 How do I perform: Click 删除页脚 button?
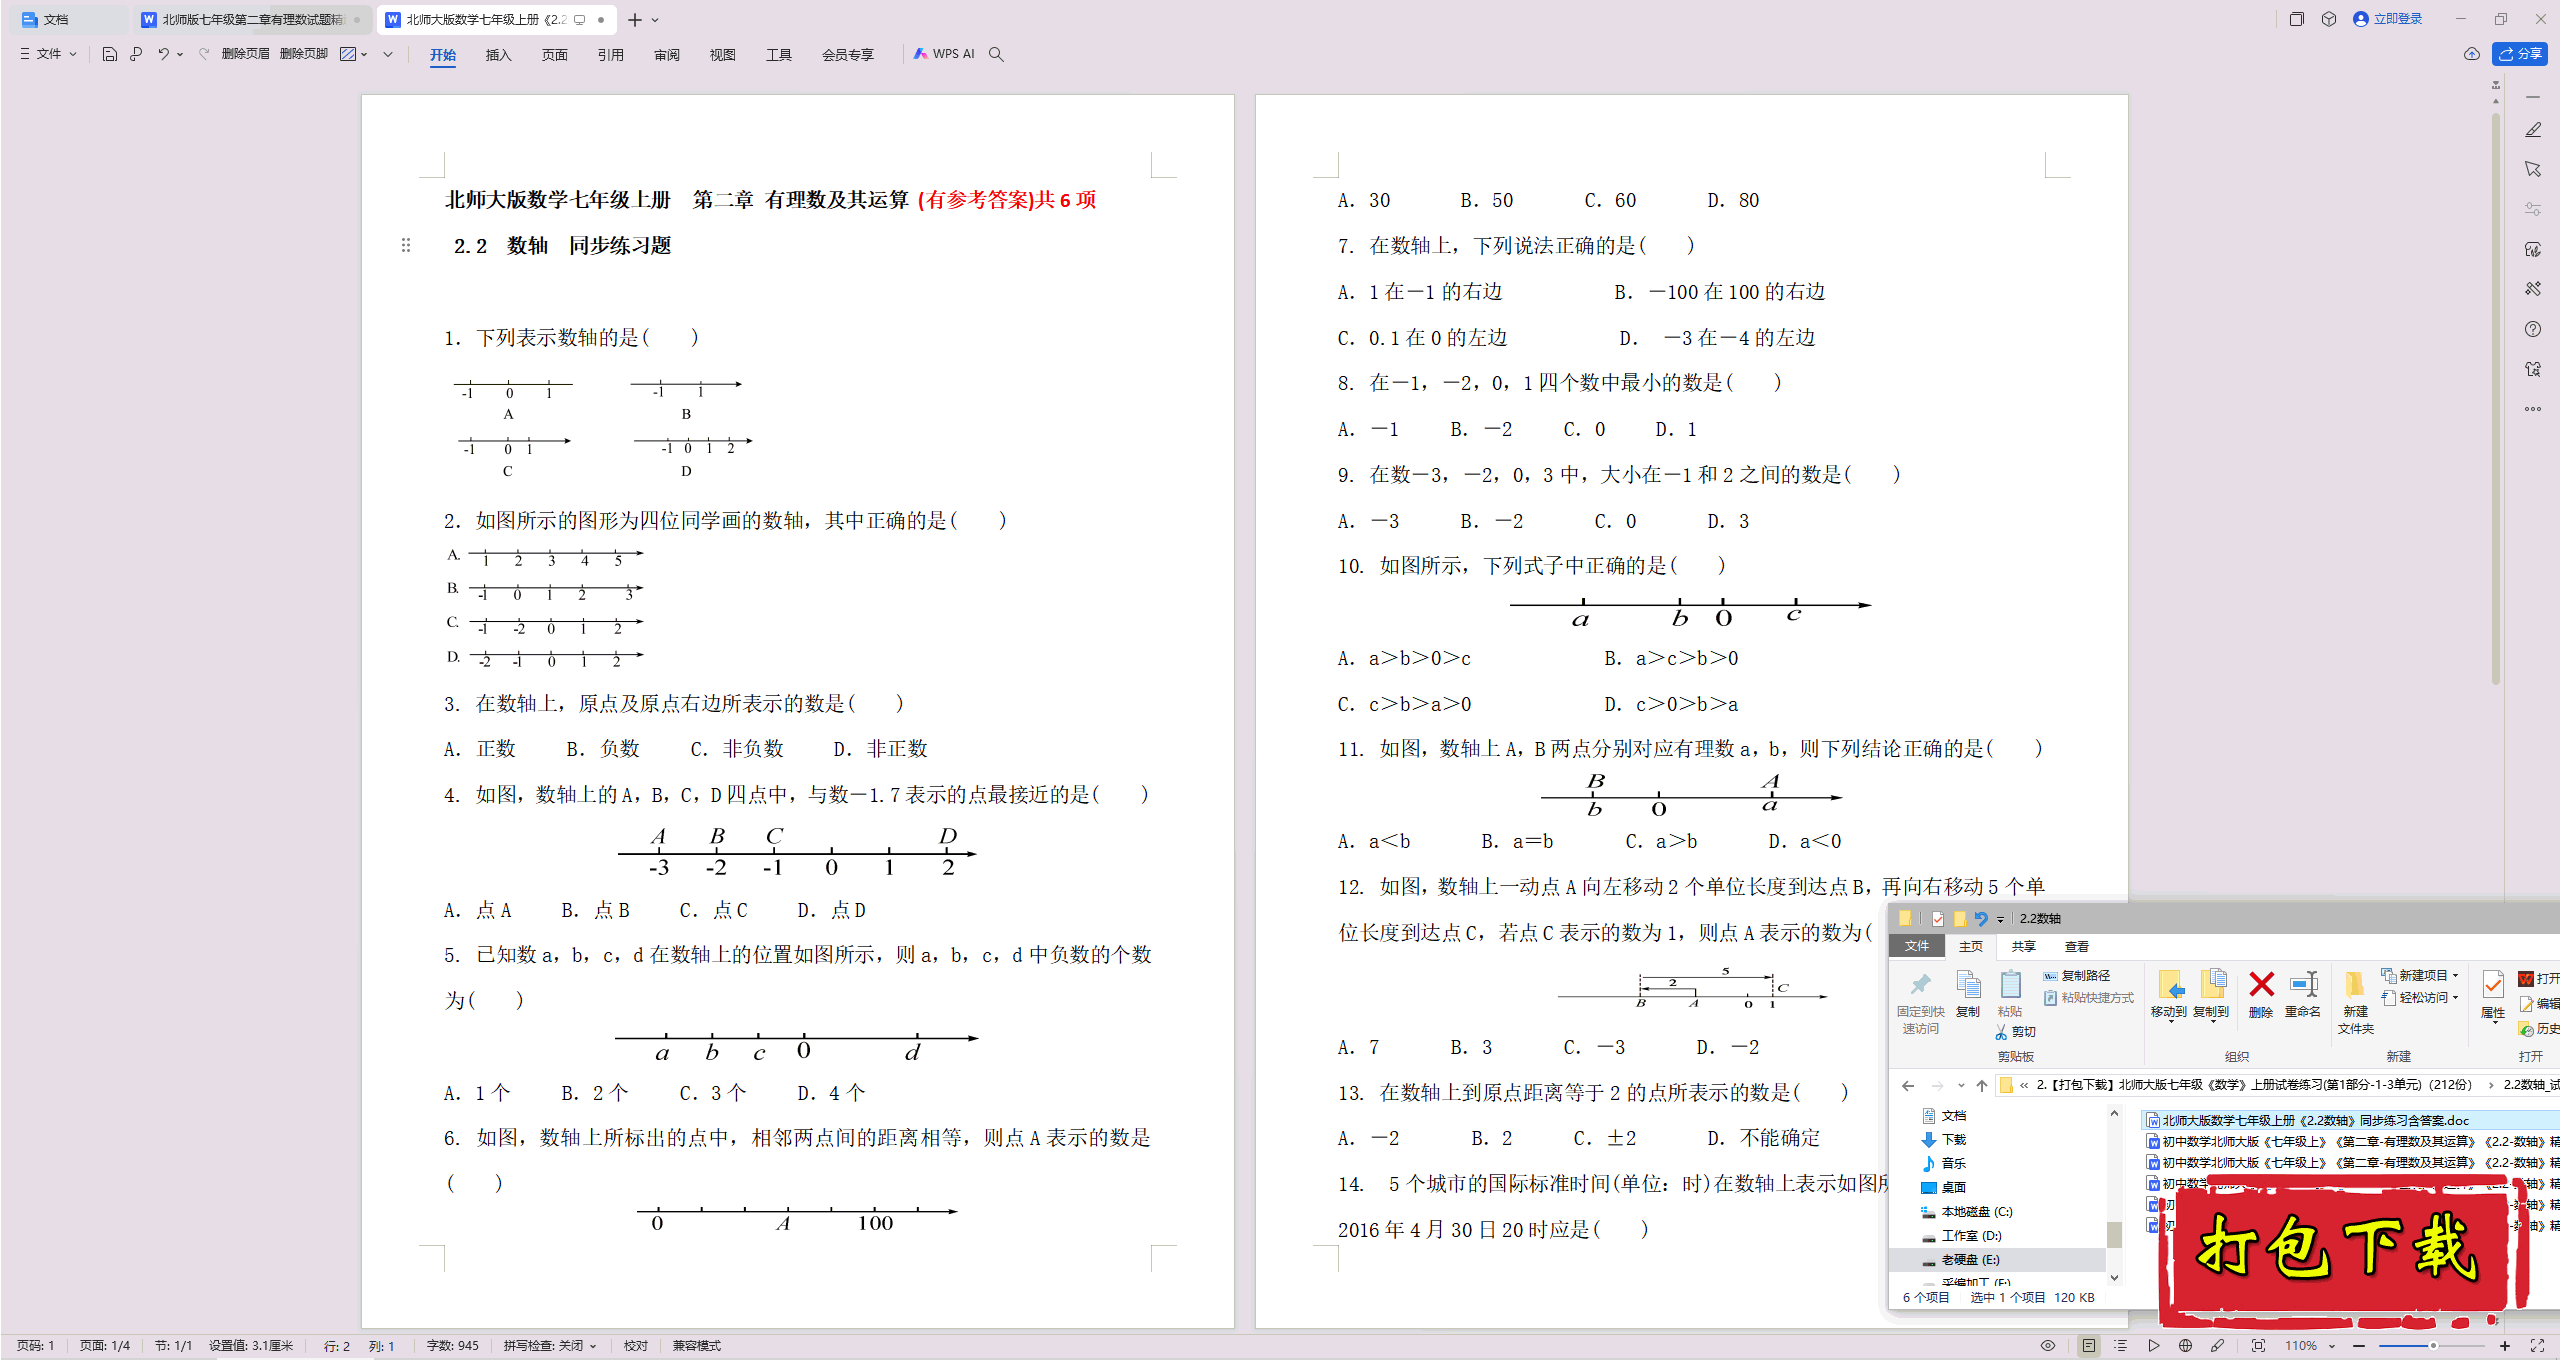coord(304,54)
